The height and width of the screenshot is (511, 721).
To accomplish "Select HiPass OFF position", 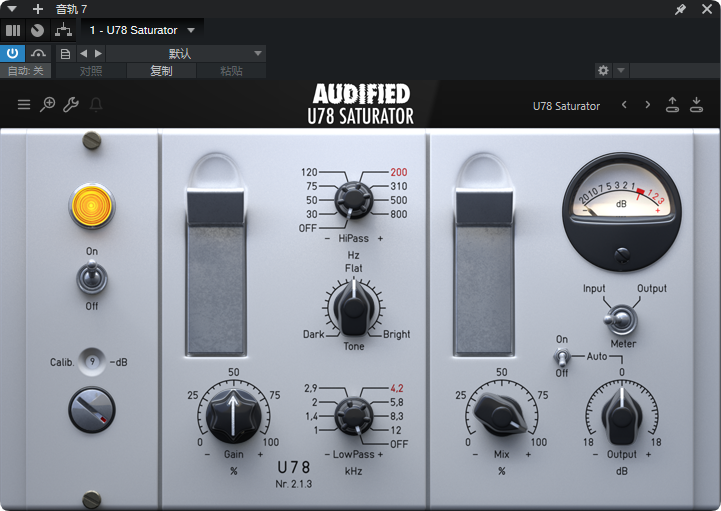I will 308,229.
